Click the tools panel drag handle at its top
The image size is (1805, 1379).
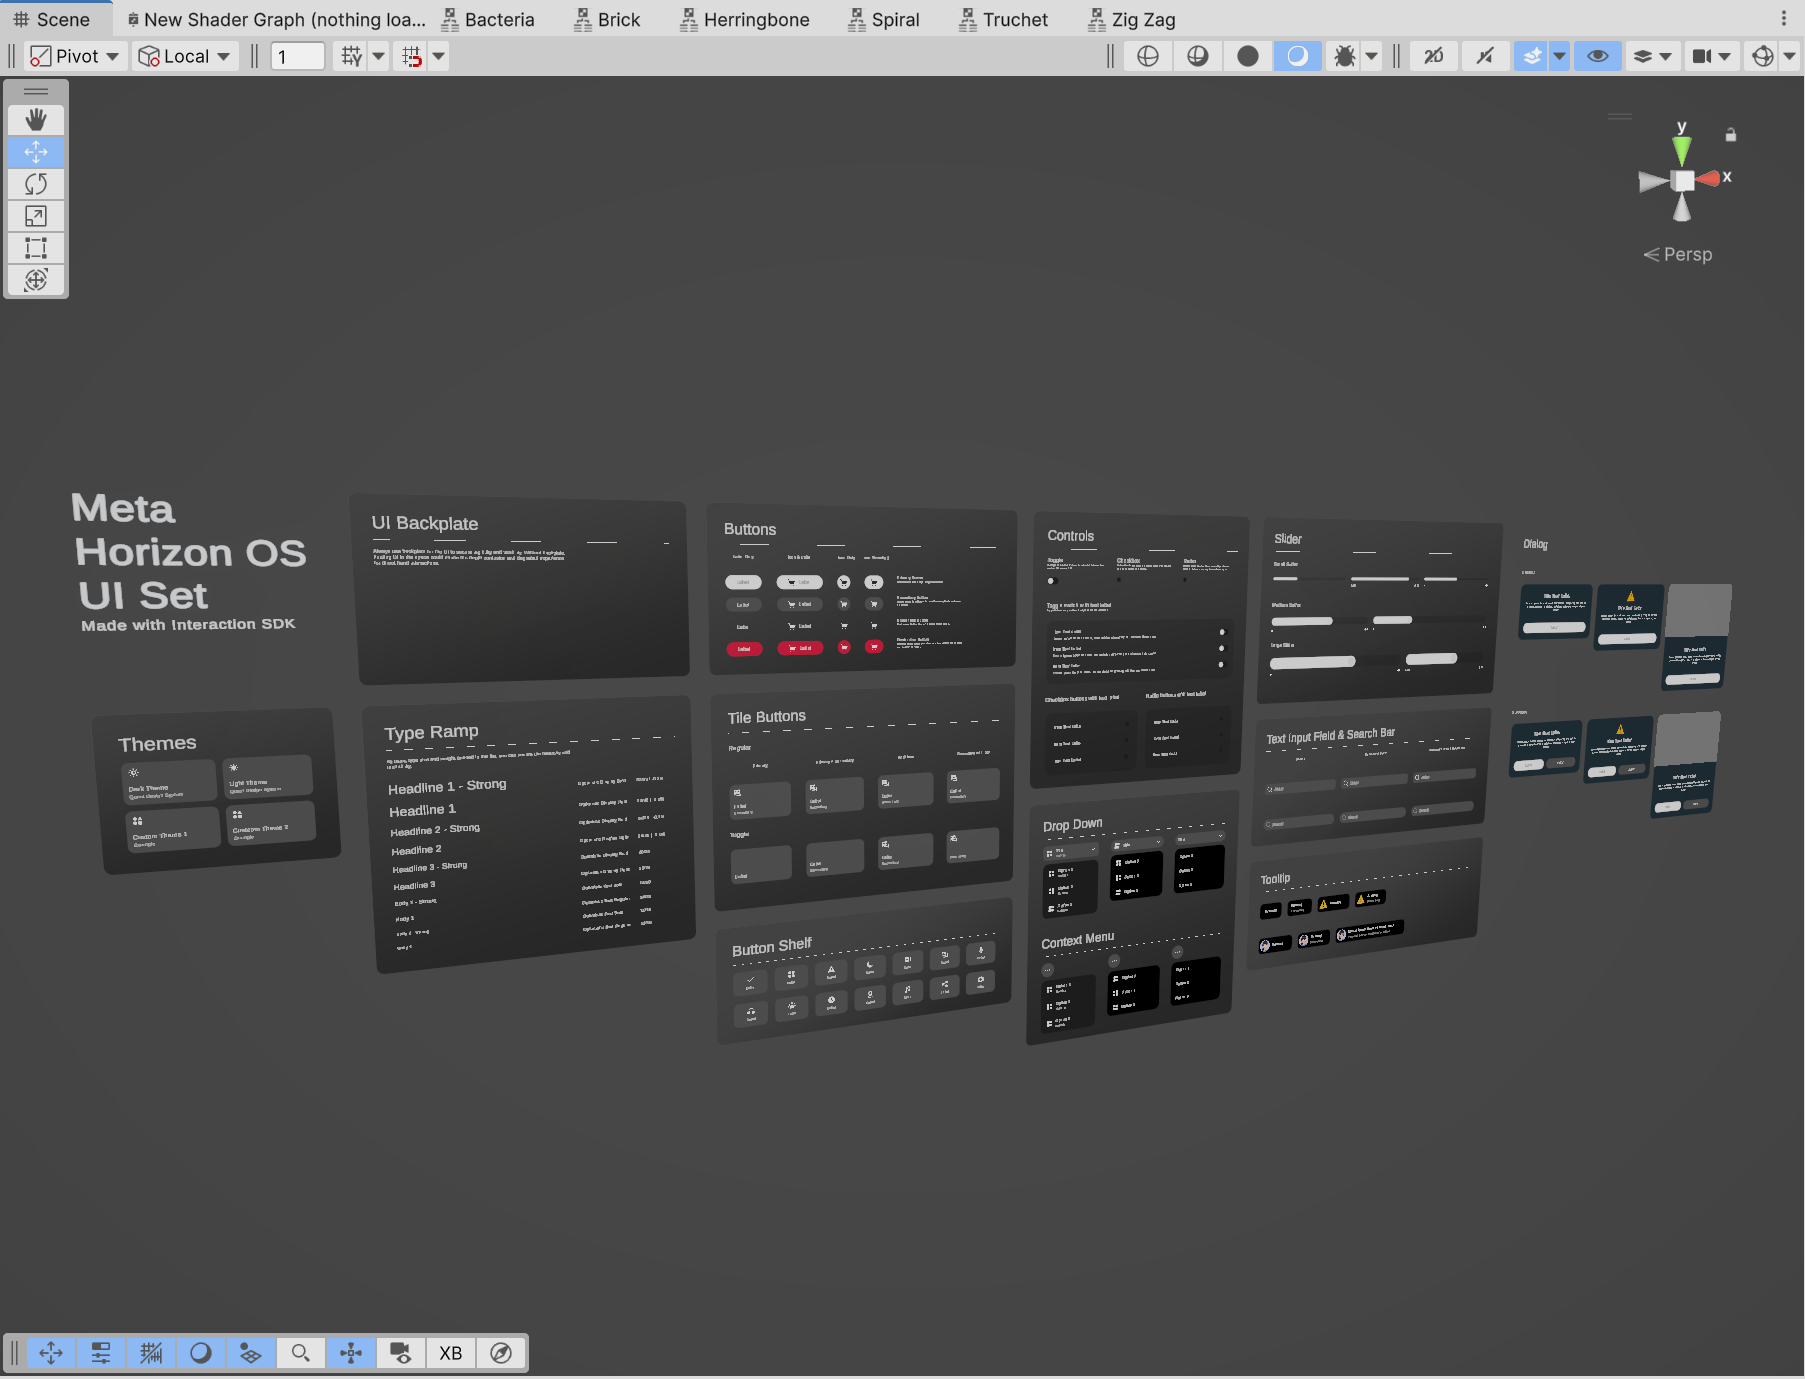pyautogui.click(x=36, y=91)
